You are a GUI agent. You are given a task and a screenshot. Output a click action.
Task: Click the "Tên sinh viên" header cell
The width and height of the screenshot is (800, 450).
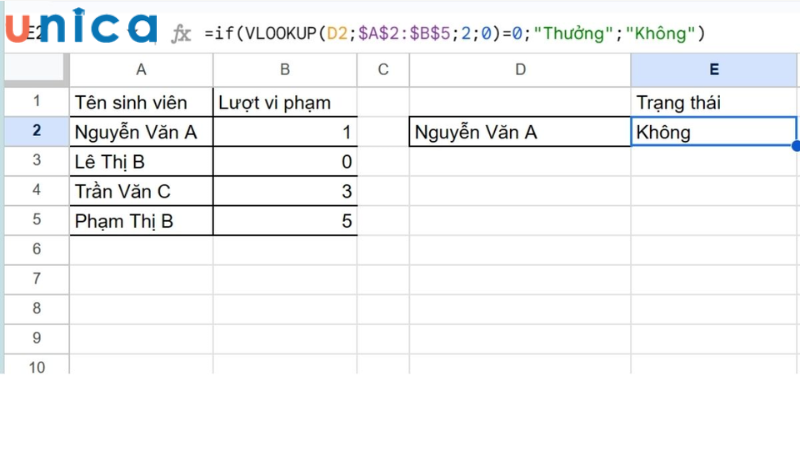tap(141, 102)
